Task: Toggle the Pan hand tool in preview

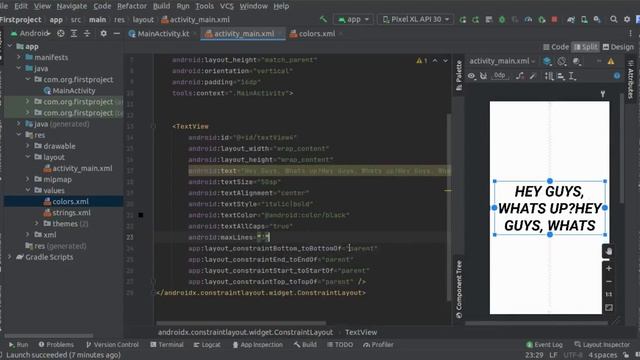Action: [609, 251]
